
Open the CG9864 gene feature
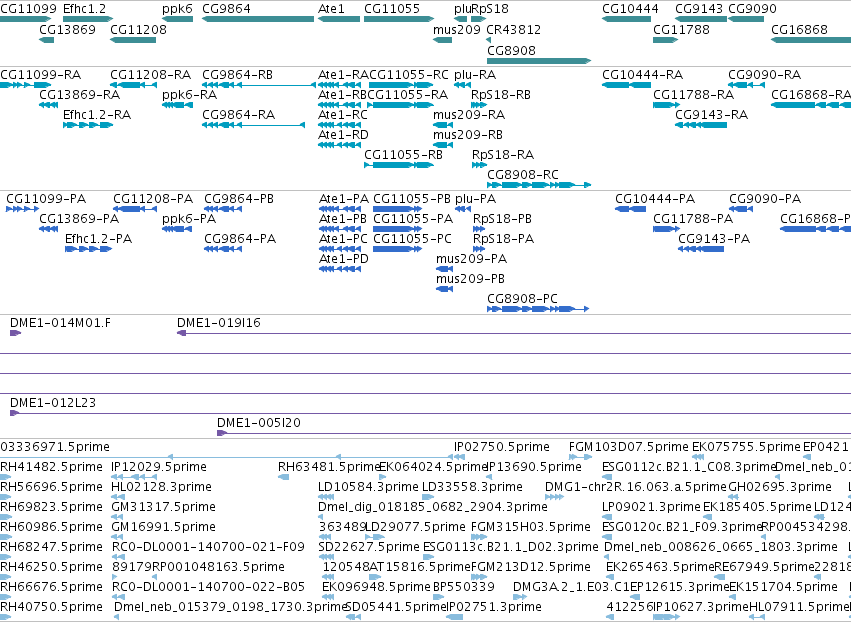point(258,19)
